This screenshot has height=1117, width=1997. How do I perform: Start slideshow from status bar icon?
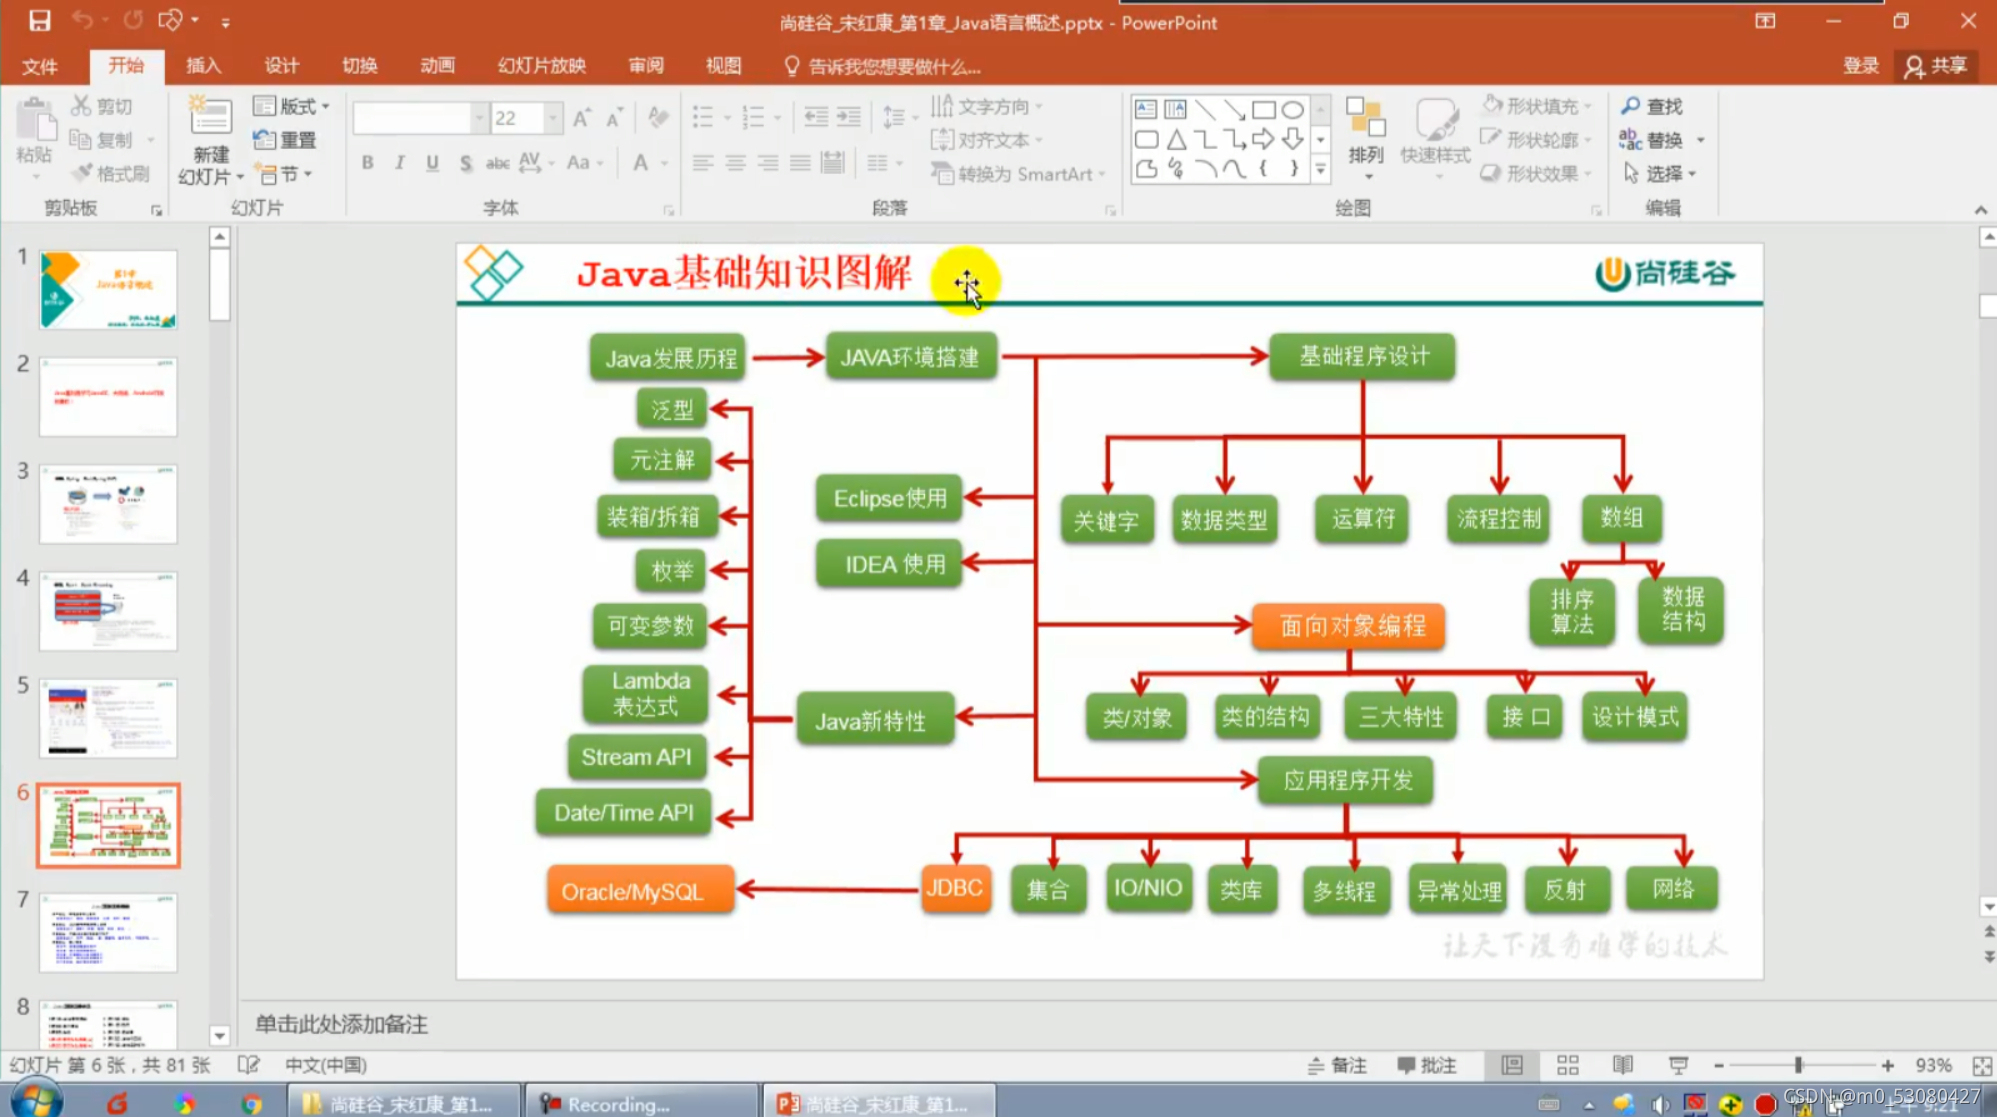pos(1678,1065)
